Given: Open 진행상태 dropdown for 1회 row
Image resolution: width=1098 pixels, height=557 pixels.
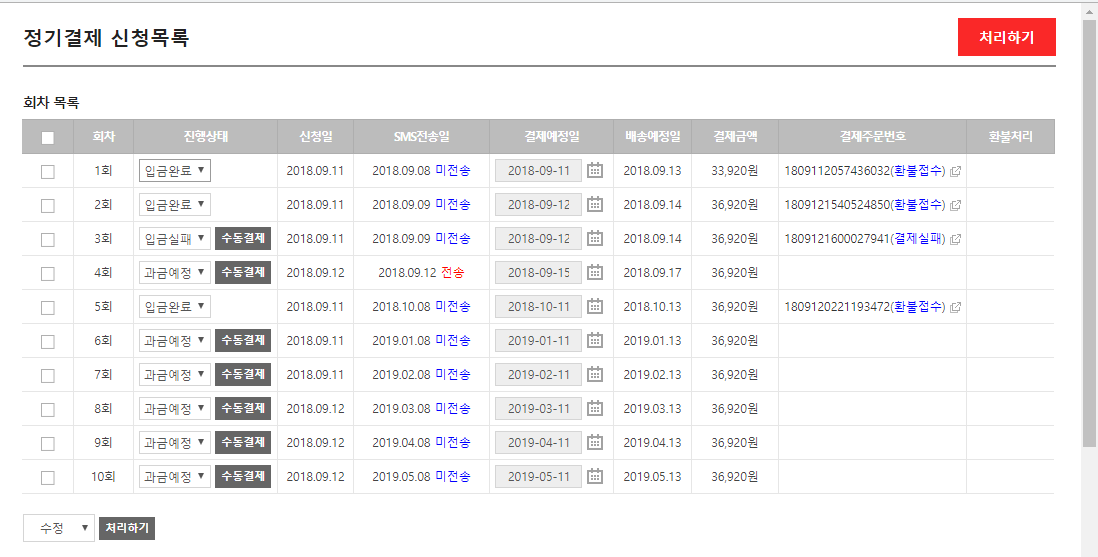Looking at the screenshot, I should 175,171.
